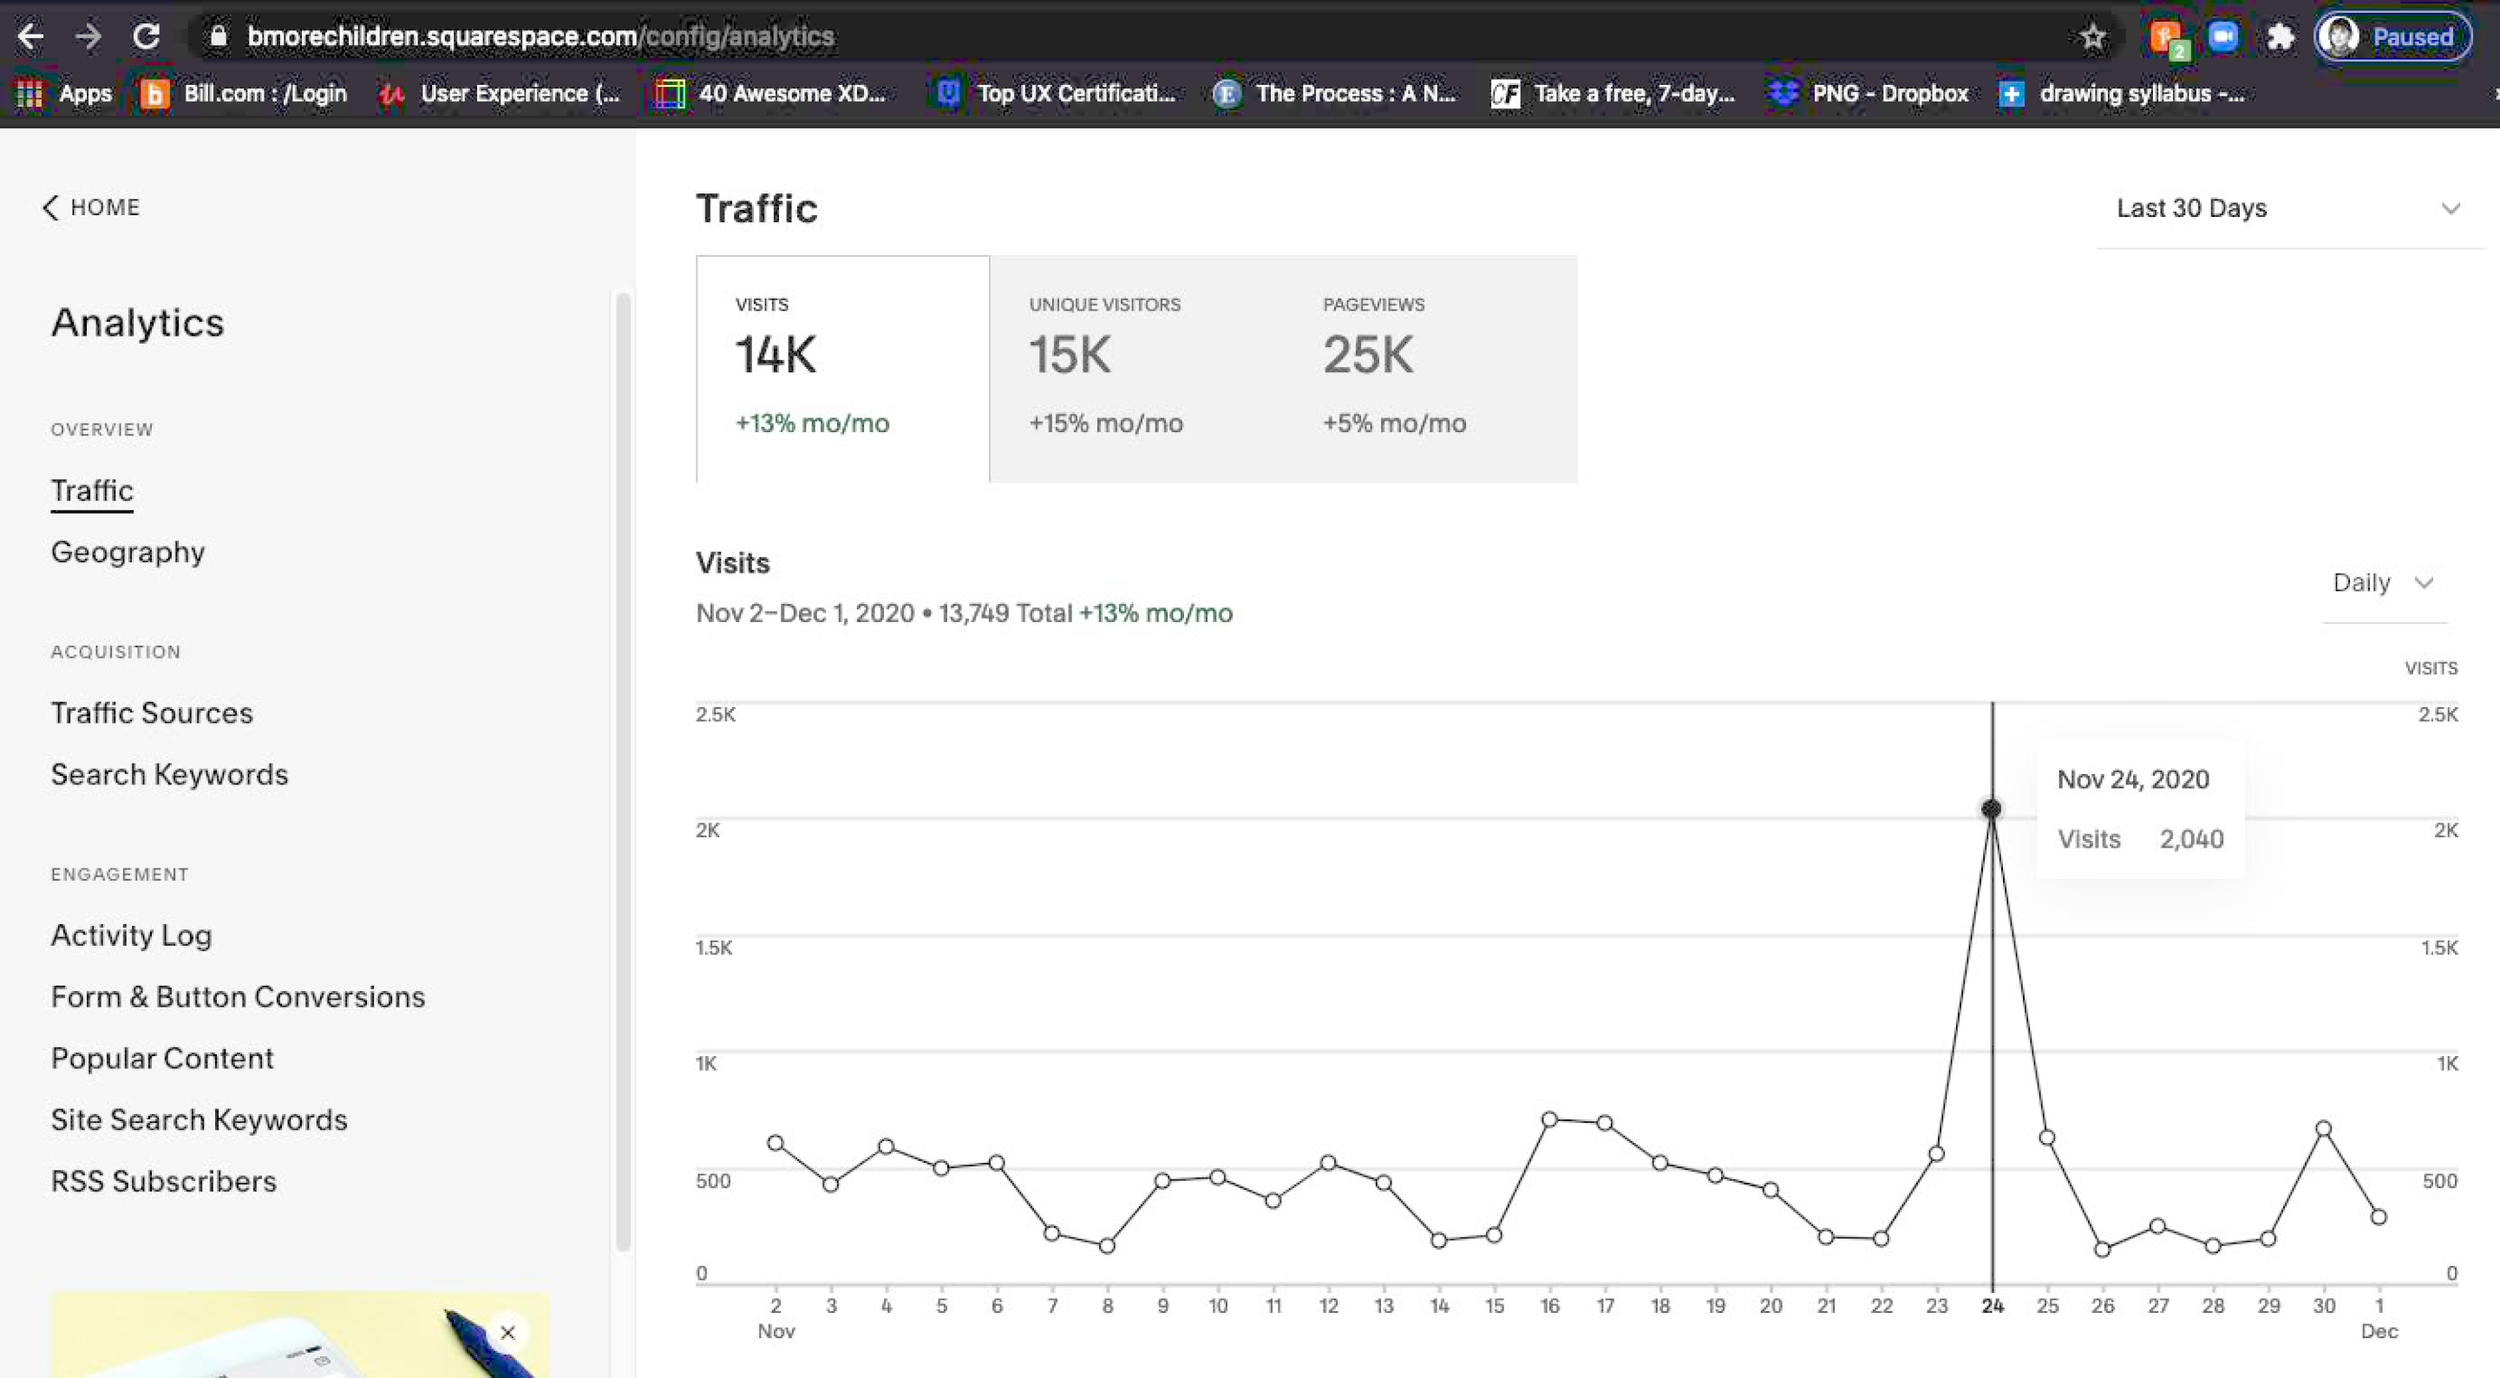Click the browser forward arrow
Viewport: 2500px width, 1378px height.
point(88,37)
